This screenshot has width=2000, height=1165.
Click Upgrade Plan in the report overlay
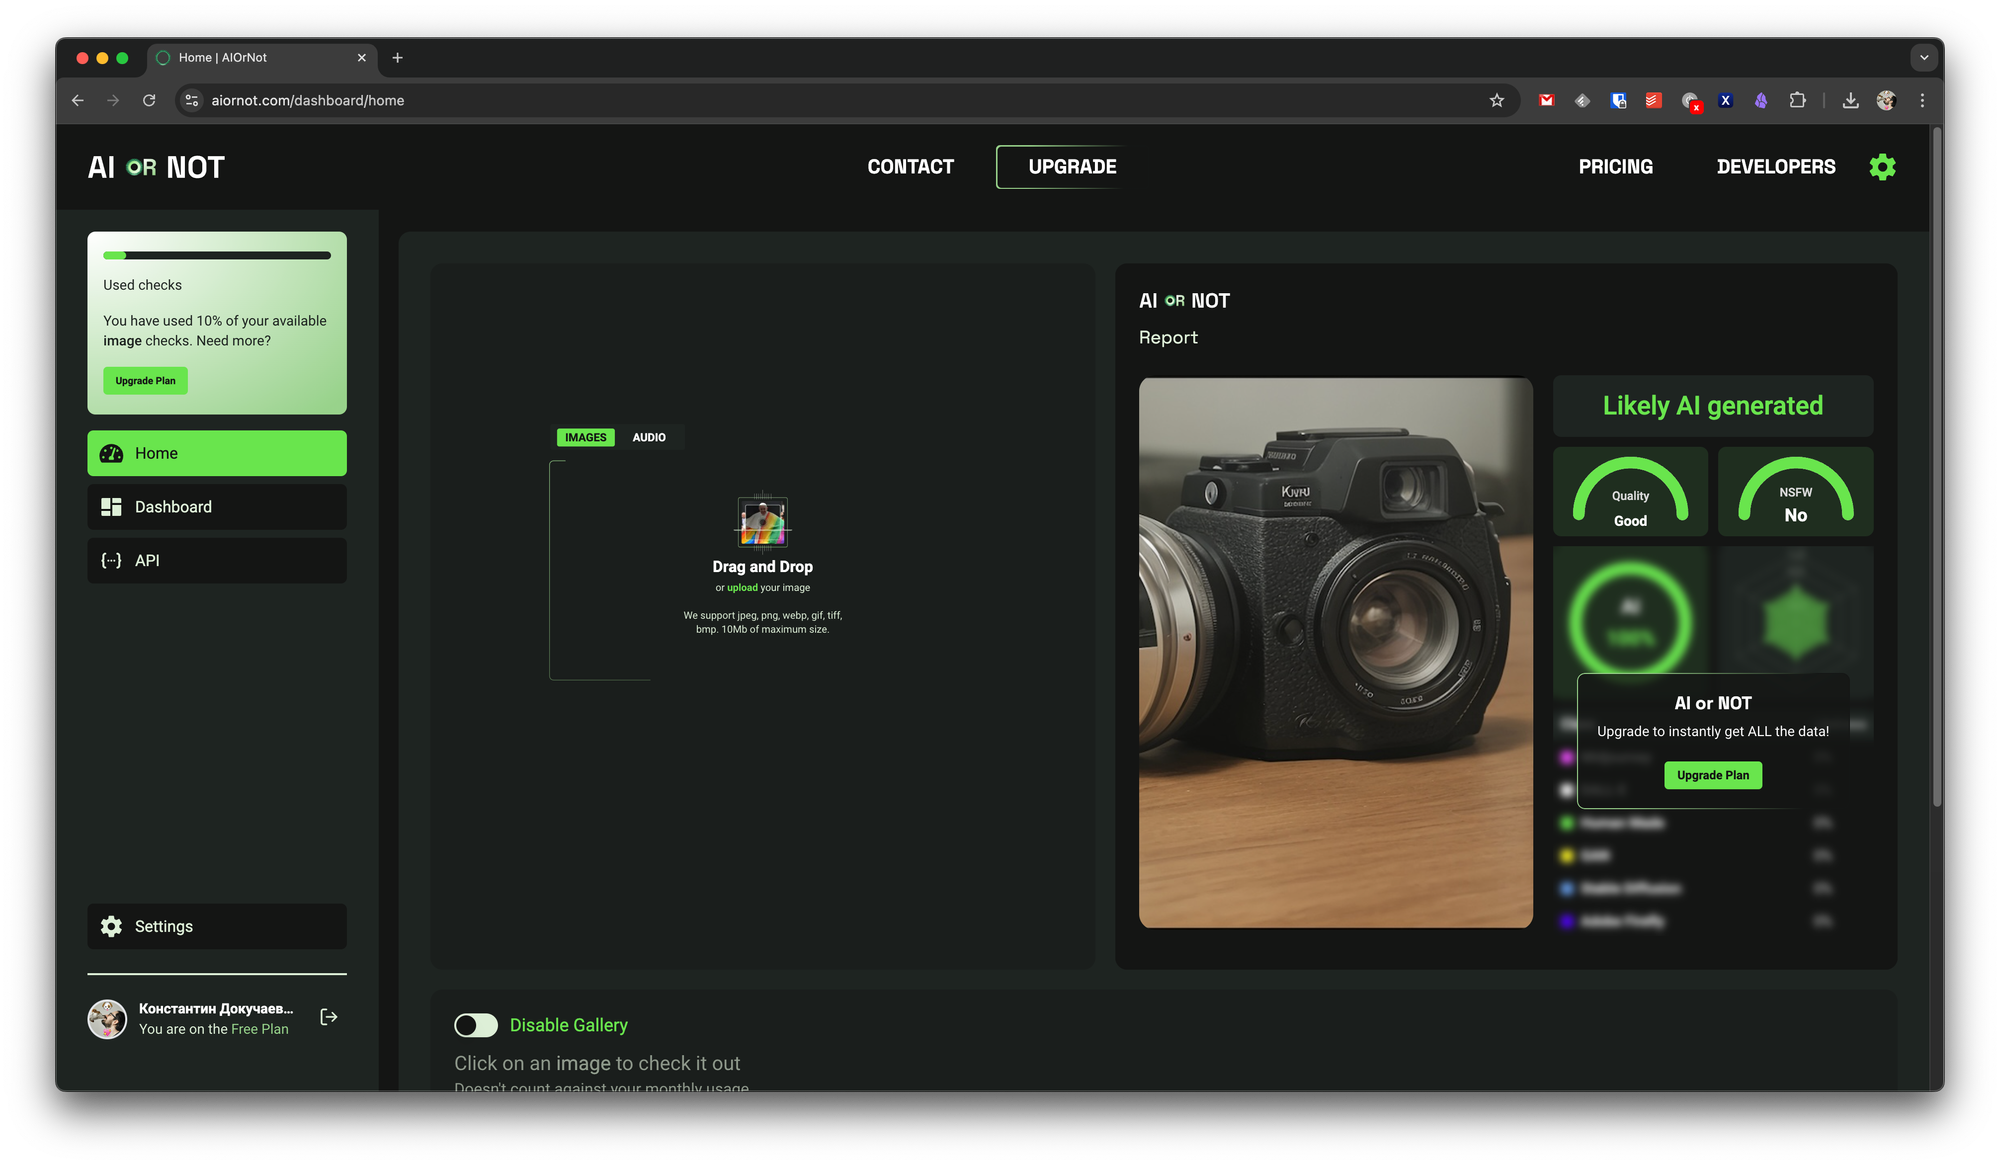[1712, 775]
